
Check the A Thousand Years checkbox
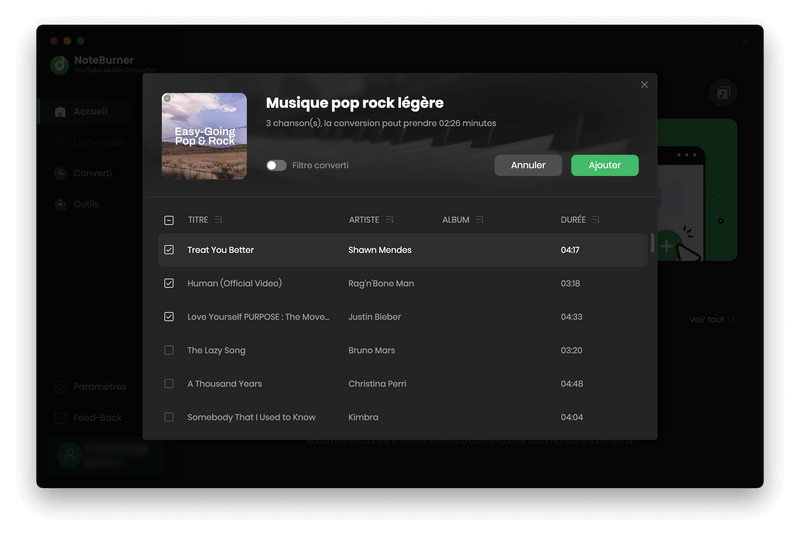(x=169, y=384)
